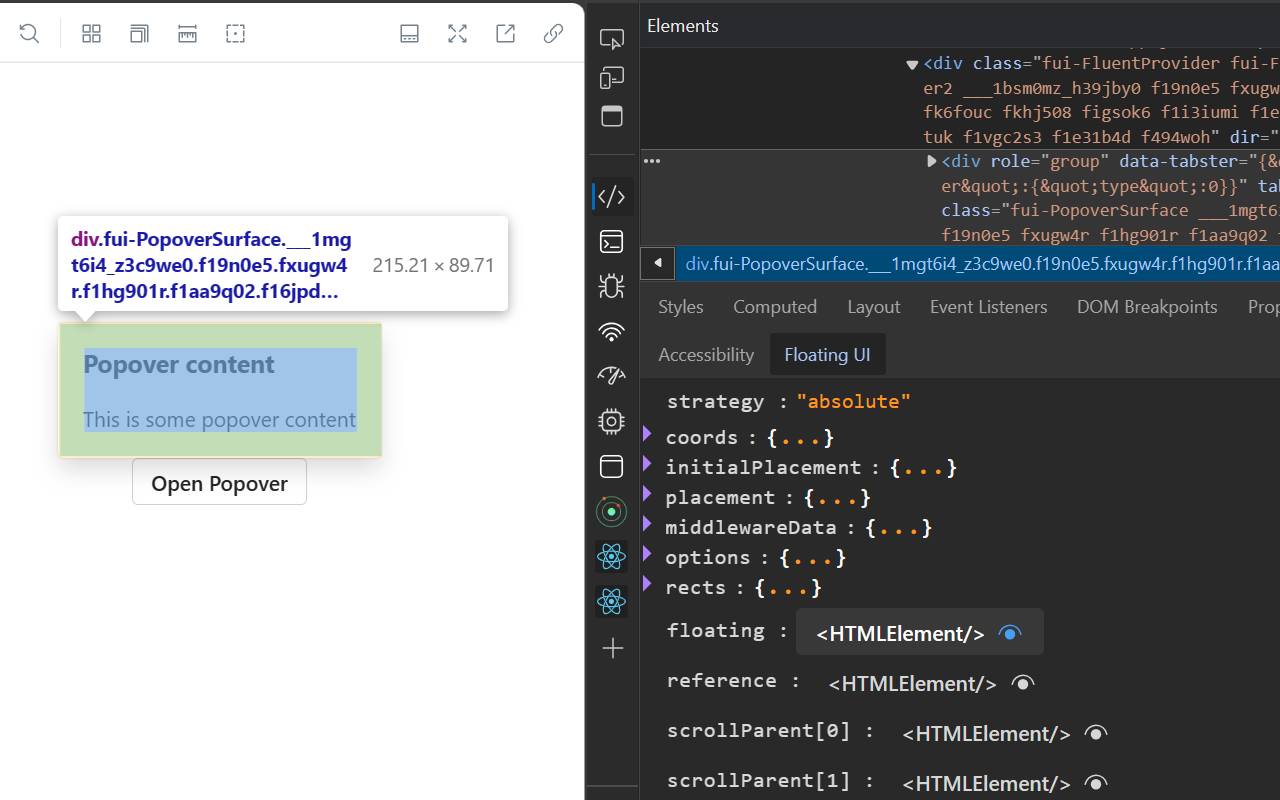The height and width of the screenshot is (800, 1280).
Task: Click the "Popover content" heading
Action: (179, 365)
